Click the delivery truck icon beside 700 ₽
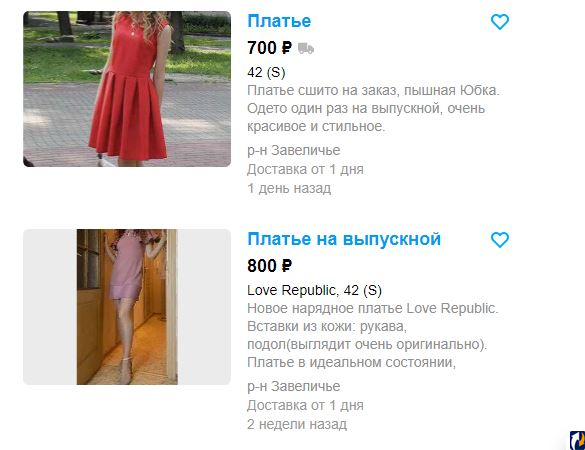The image size is (585, 450). click(x=306, y=49)
